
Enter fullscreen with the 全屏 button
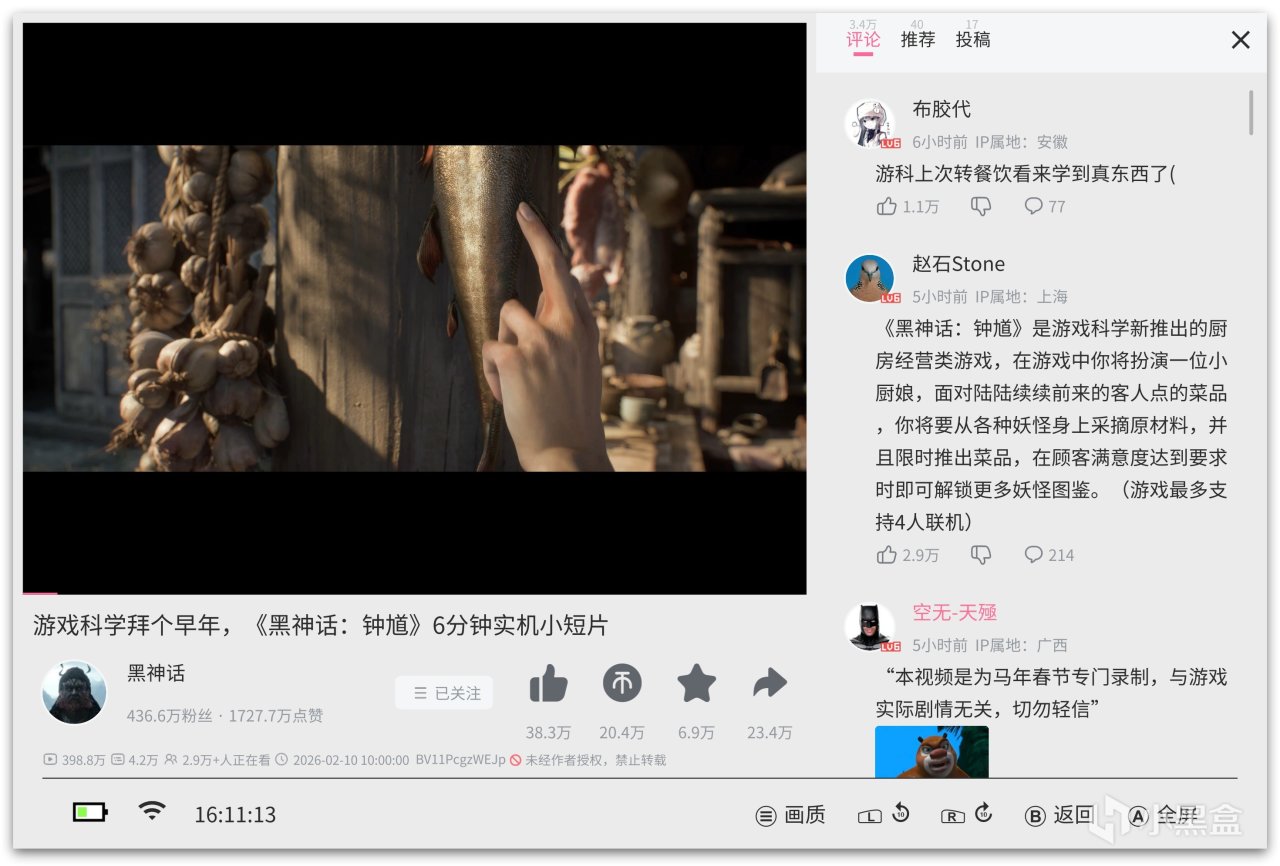[x=1163, y=815]
